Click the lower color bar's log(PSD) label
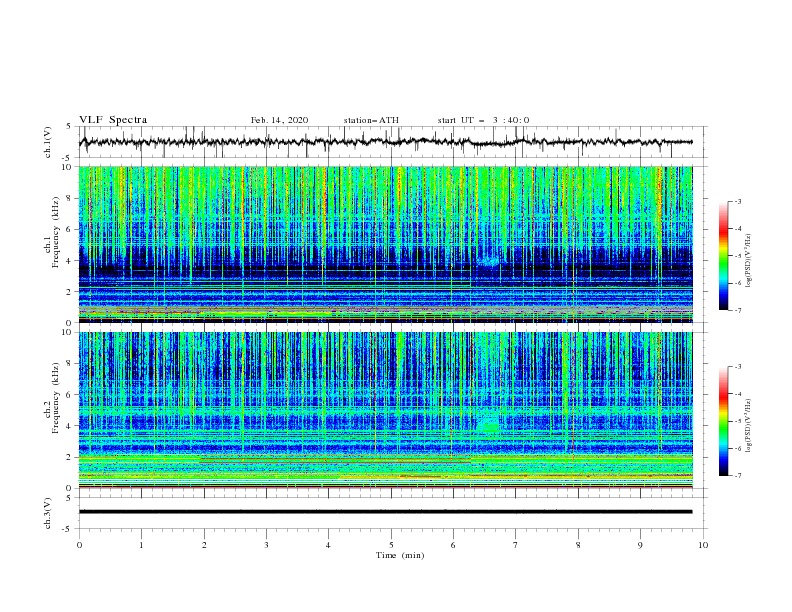This screenshot has height=612, width=792. coord(748,426)
